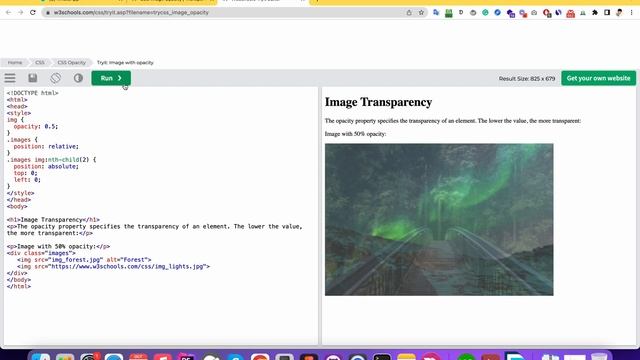The width and height of the screenshot is (640, 360).
Task: Open the red circle extension with badge
Action: pyautogui.click(x=547, y=13)
